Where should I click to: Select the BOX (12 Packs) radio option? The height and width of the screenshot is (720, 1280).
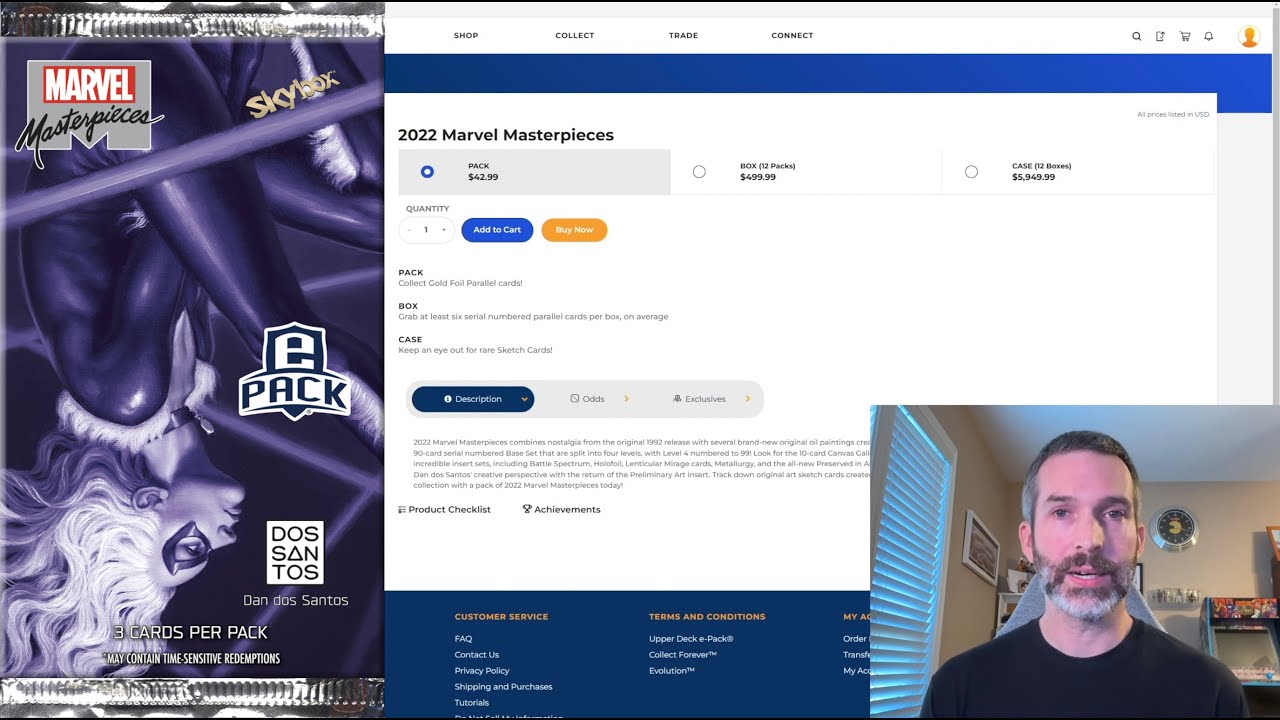(x=699, y=172)
